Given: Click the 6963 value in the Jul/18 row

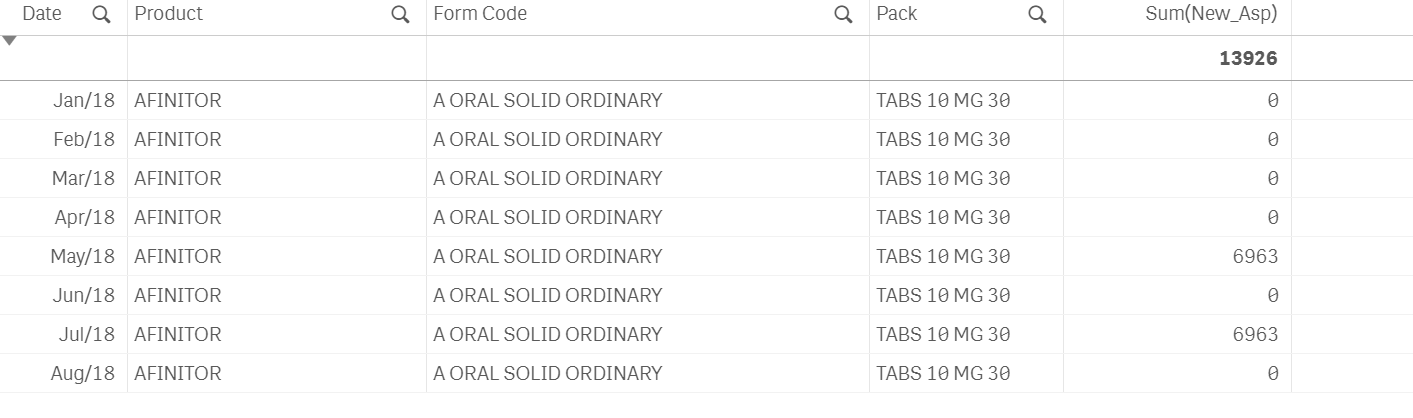Looking at the screenshot, I should click(x=1255, y=334).
